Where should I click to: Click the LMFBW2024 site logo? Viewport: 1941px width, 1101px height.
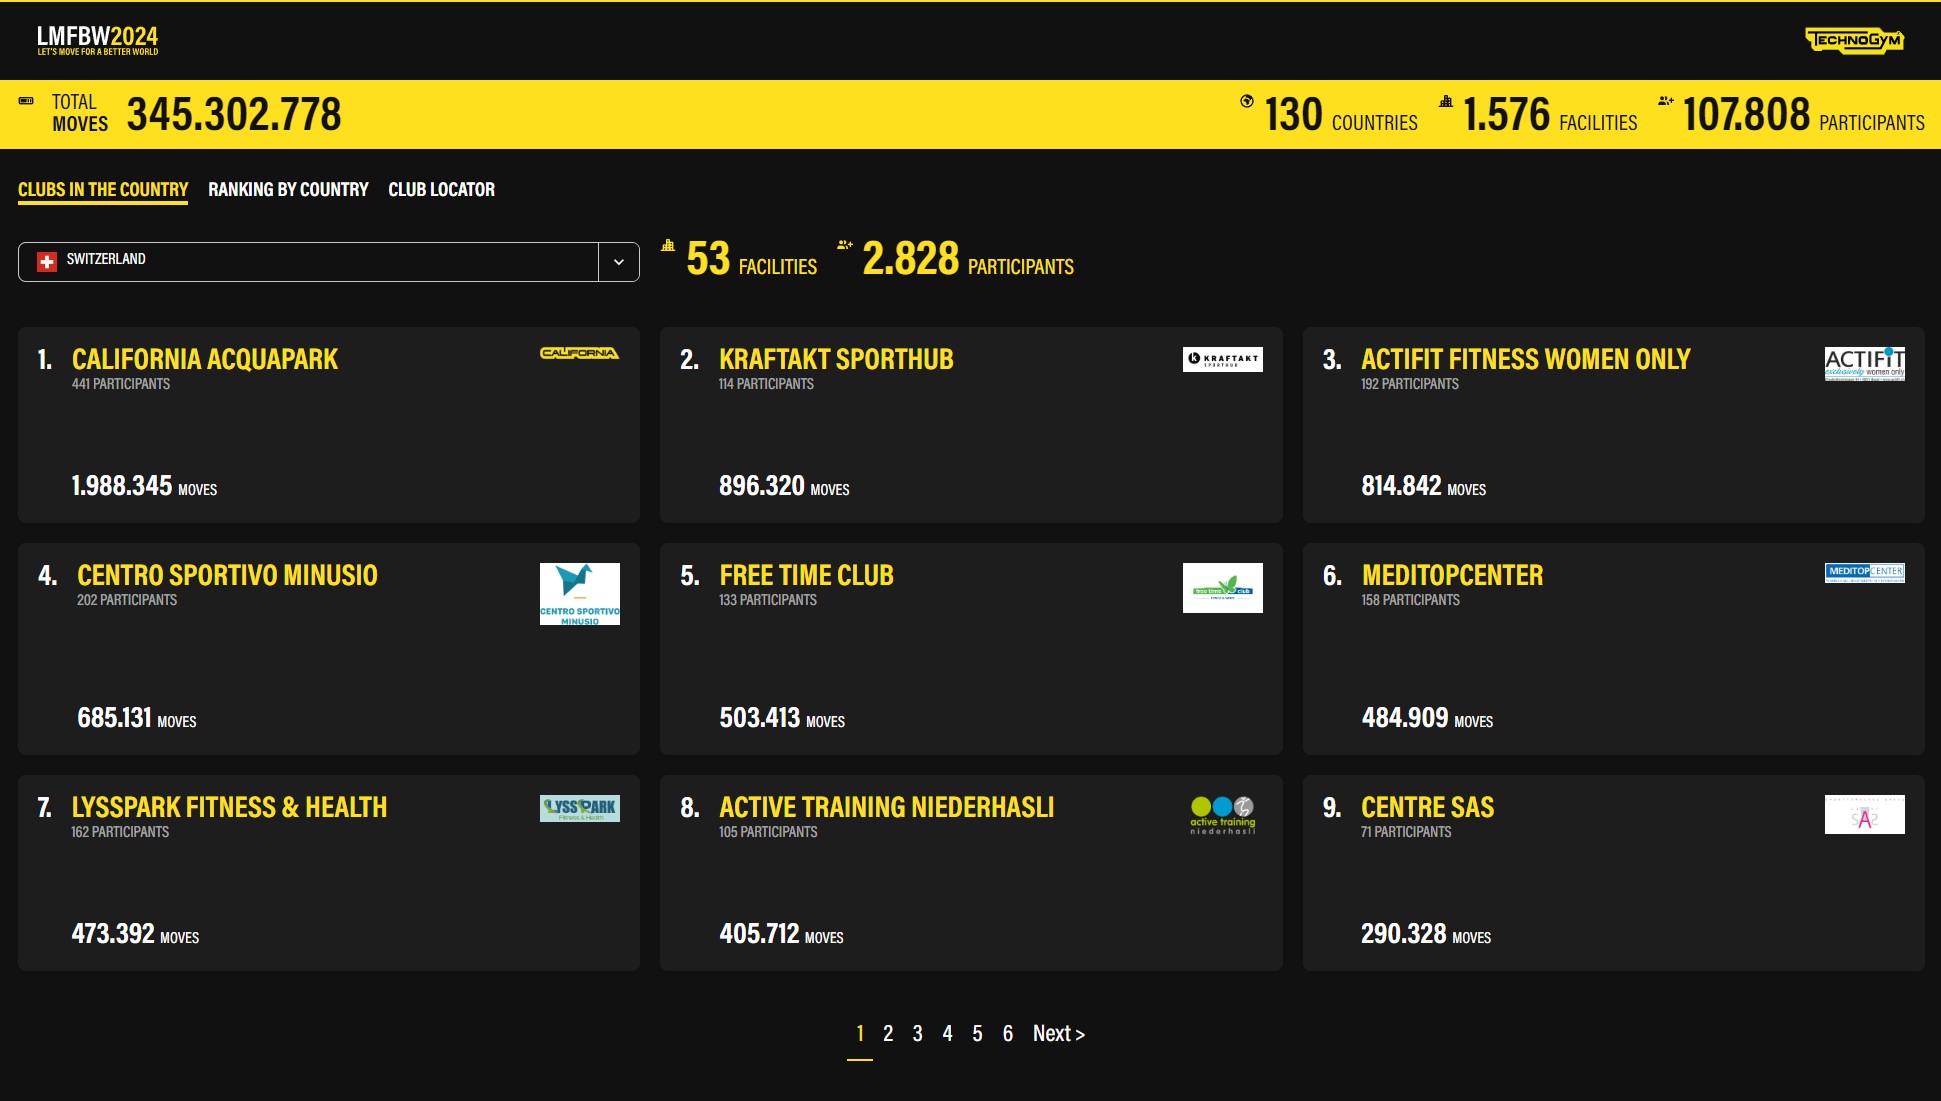[x=97, y=40]
